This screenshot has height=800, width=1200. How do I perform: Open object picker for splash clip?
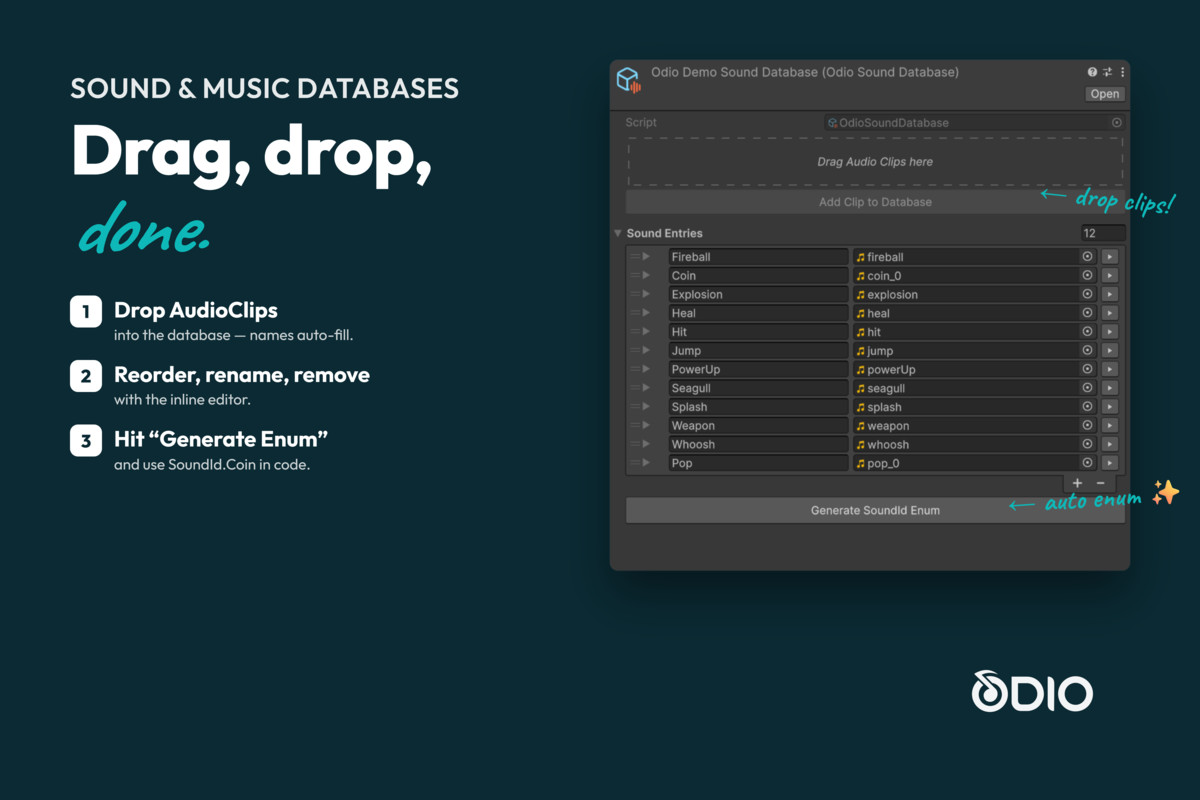tap(1088, 407)
